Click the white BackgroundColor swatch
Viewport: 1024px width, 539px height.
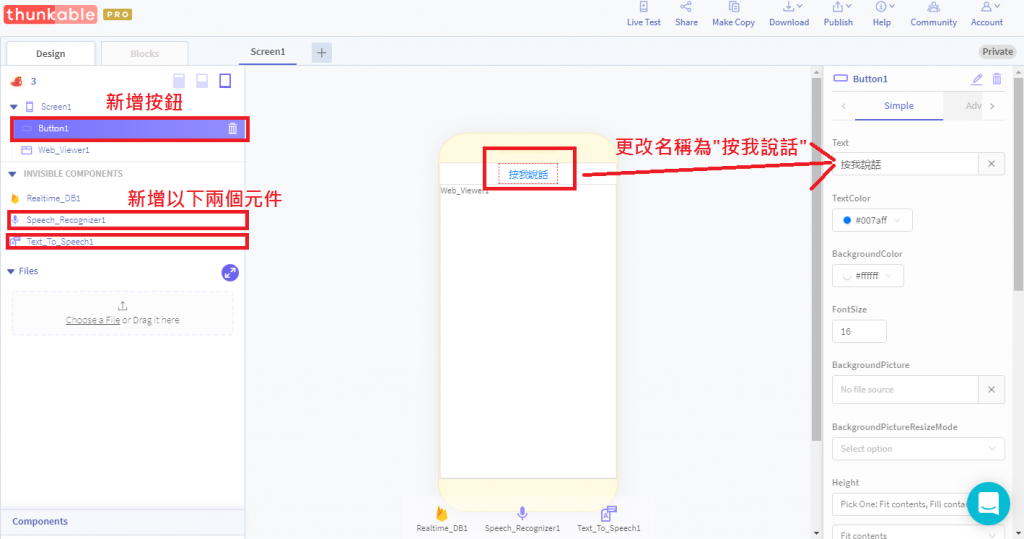coord(847,276)
